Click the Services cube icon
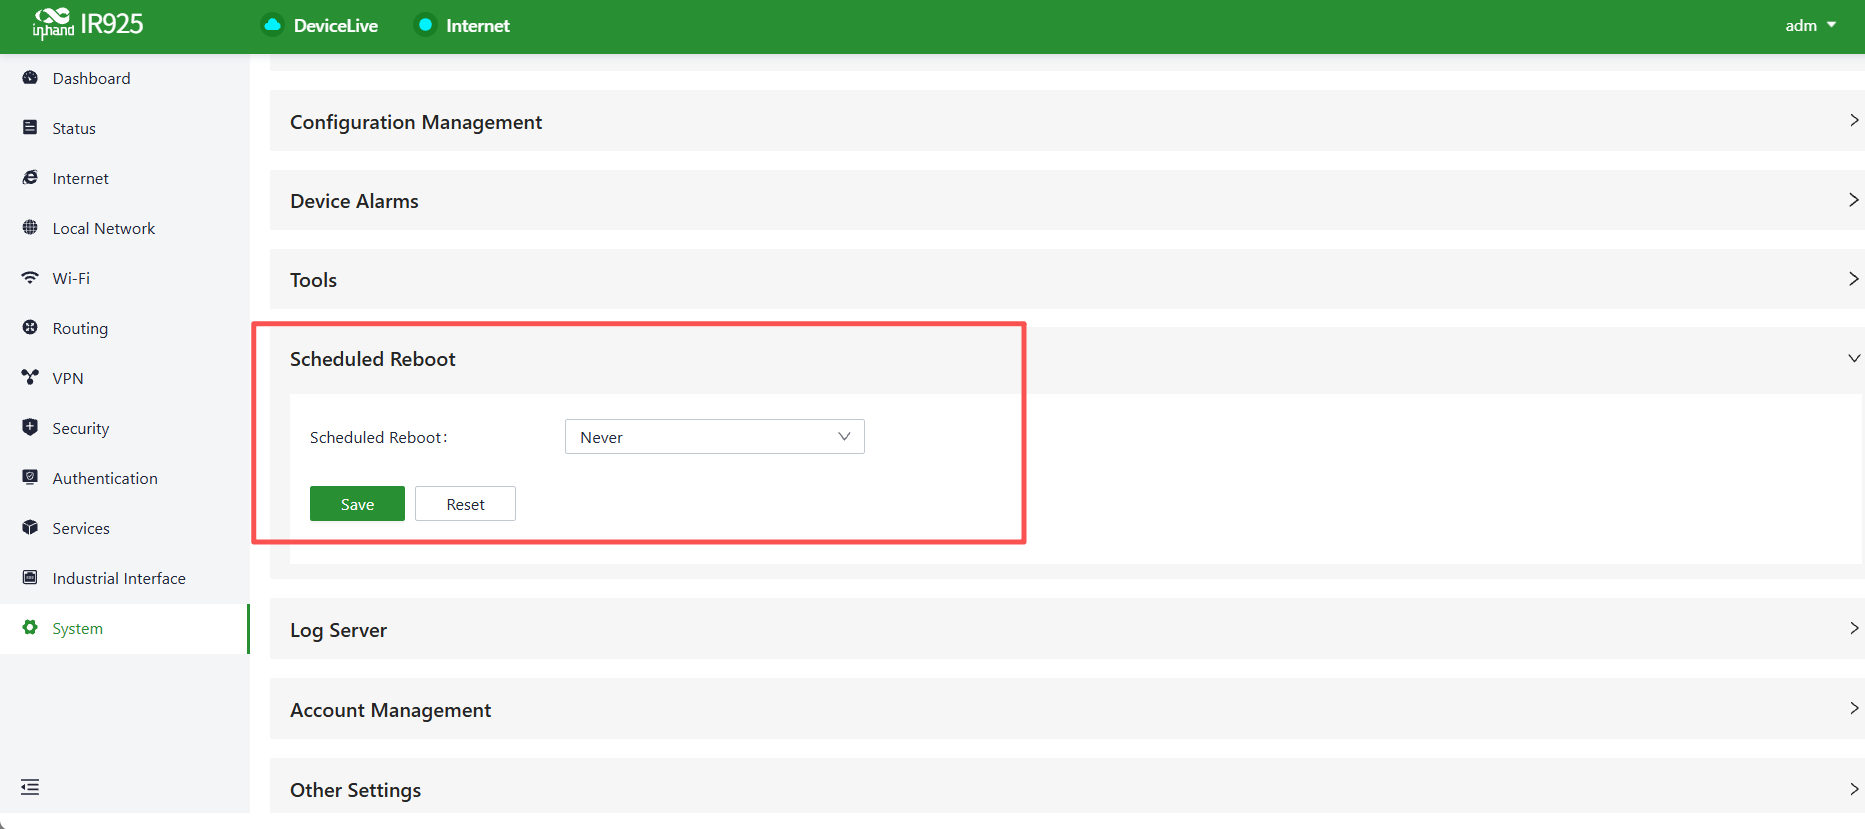 coord(30,528)
